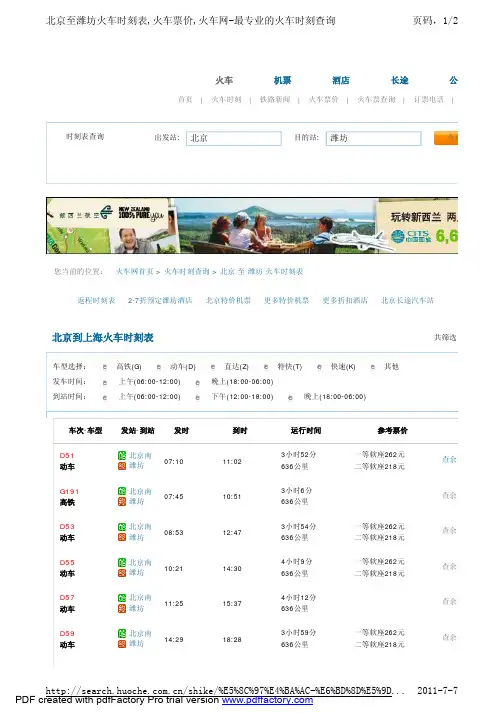This screenshot has width=504, height=713.
Task: Focus the 出发站 input containing 北京
Action: tap(234, 138)
